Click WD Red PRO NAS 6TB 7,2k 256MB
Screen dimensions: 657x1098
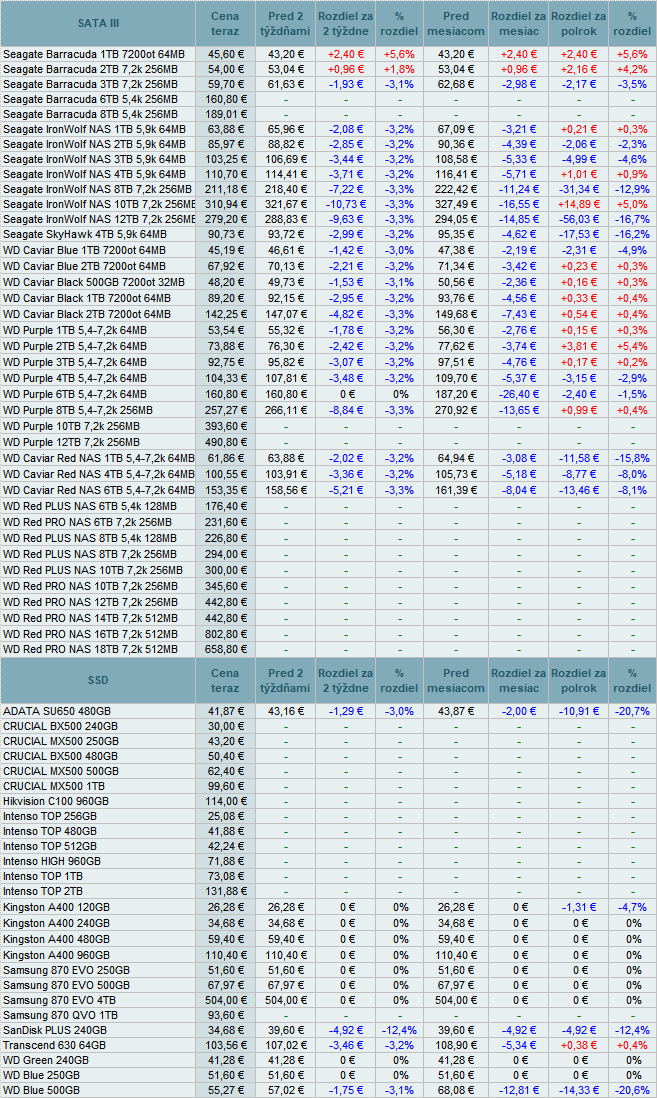pyautogui.click(x=88, y=522)
